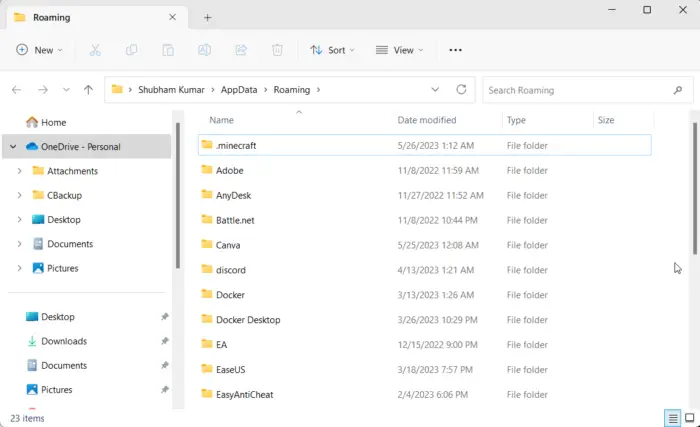Select the Battle.net folder

(x=425, y=220)
